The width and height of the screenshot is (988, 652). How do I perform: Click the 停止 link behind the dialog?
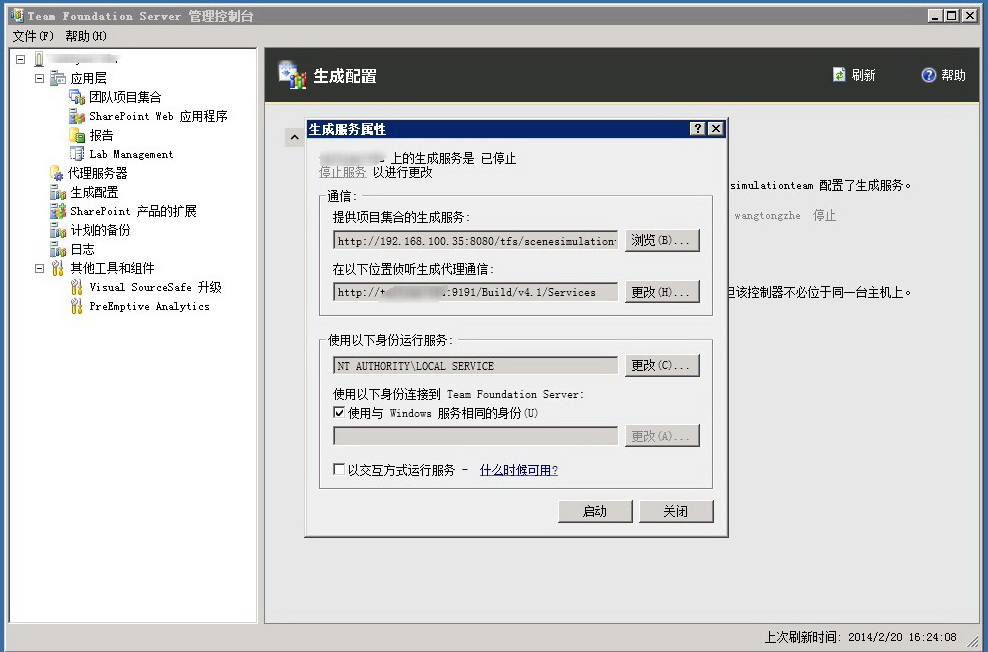click(824, 215)
